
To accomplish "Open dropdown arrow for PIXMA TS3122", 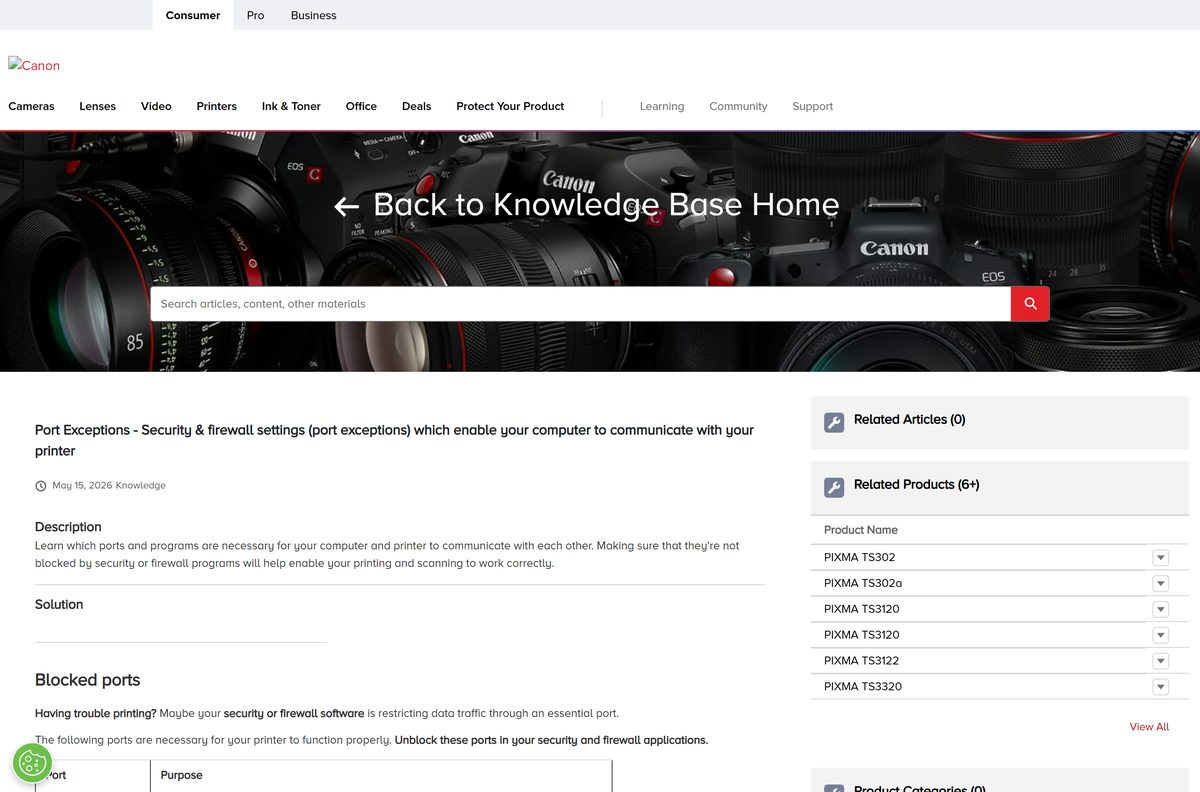I will coord(1160,660).
